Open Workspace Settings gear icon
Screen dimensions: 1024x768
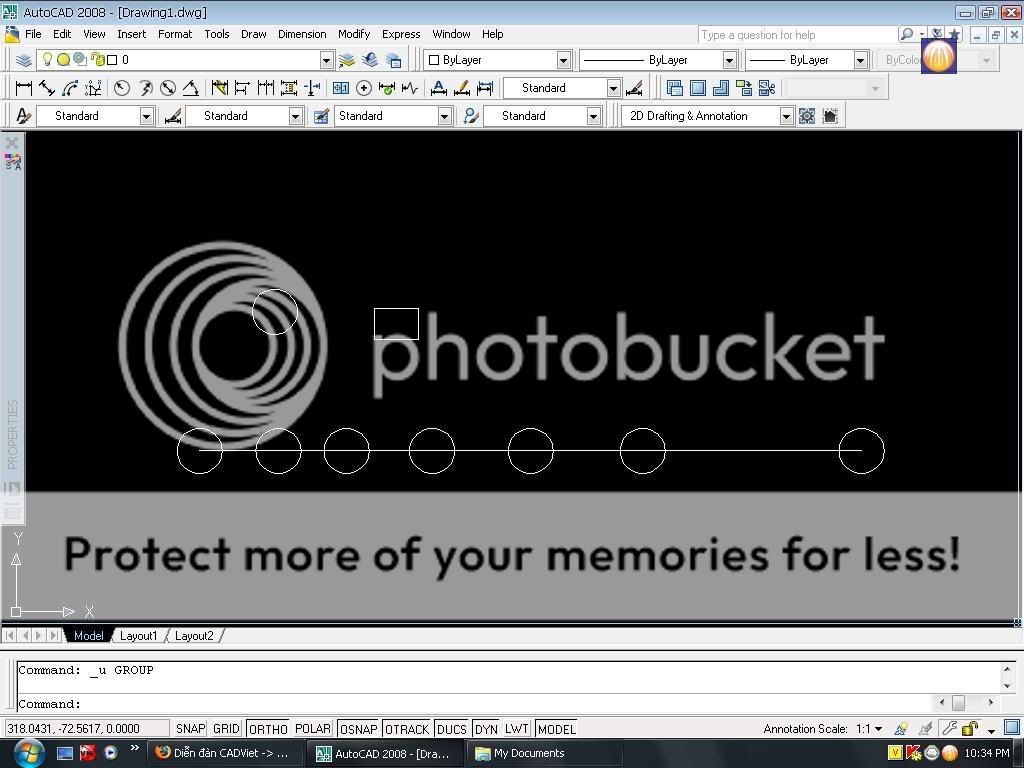pos(807,116)
